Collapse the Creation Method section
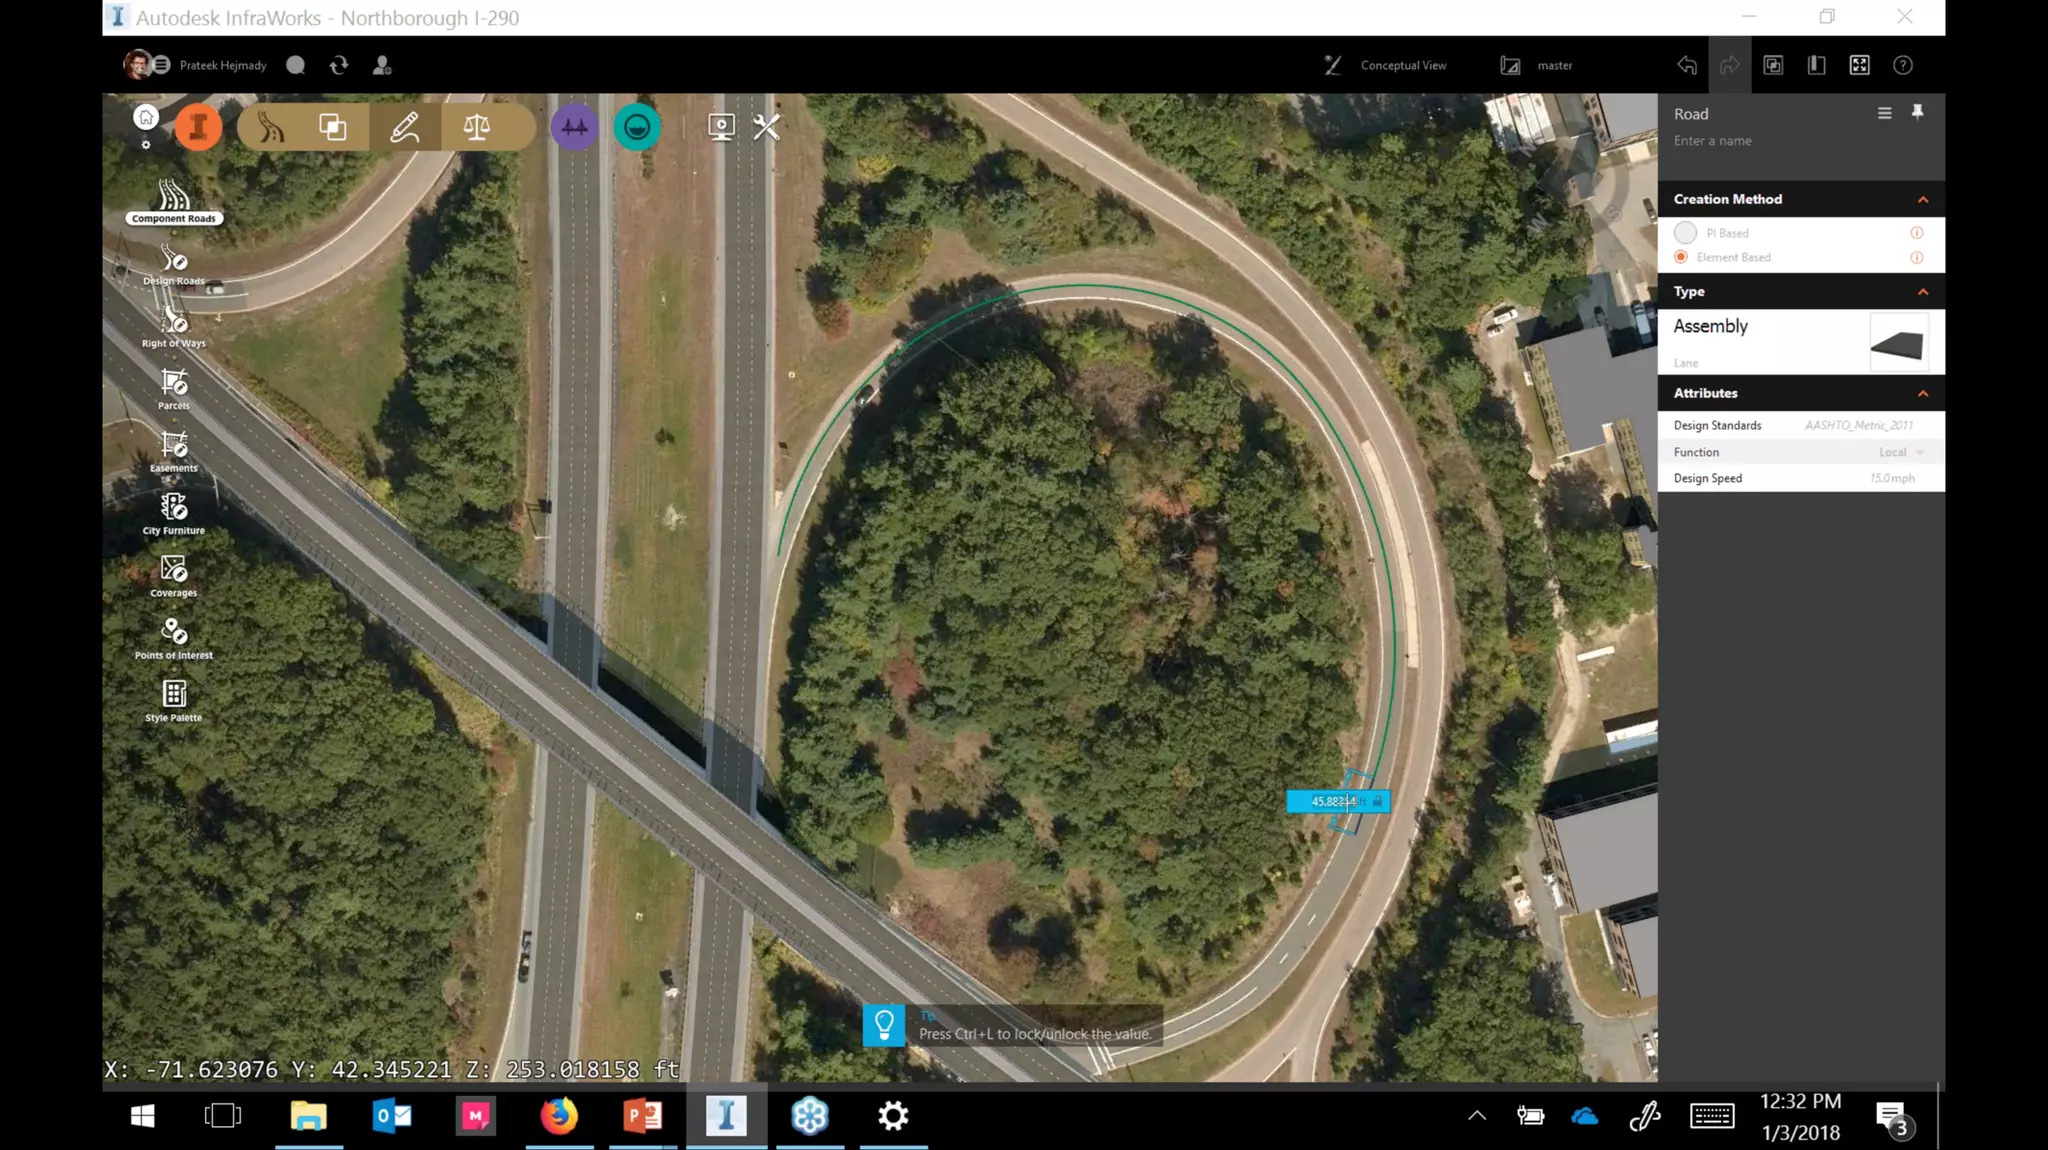2048x1150 pixels. click(x=1923, y=199)
